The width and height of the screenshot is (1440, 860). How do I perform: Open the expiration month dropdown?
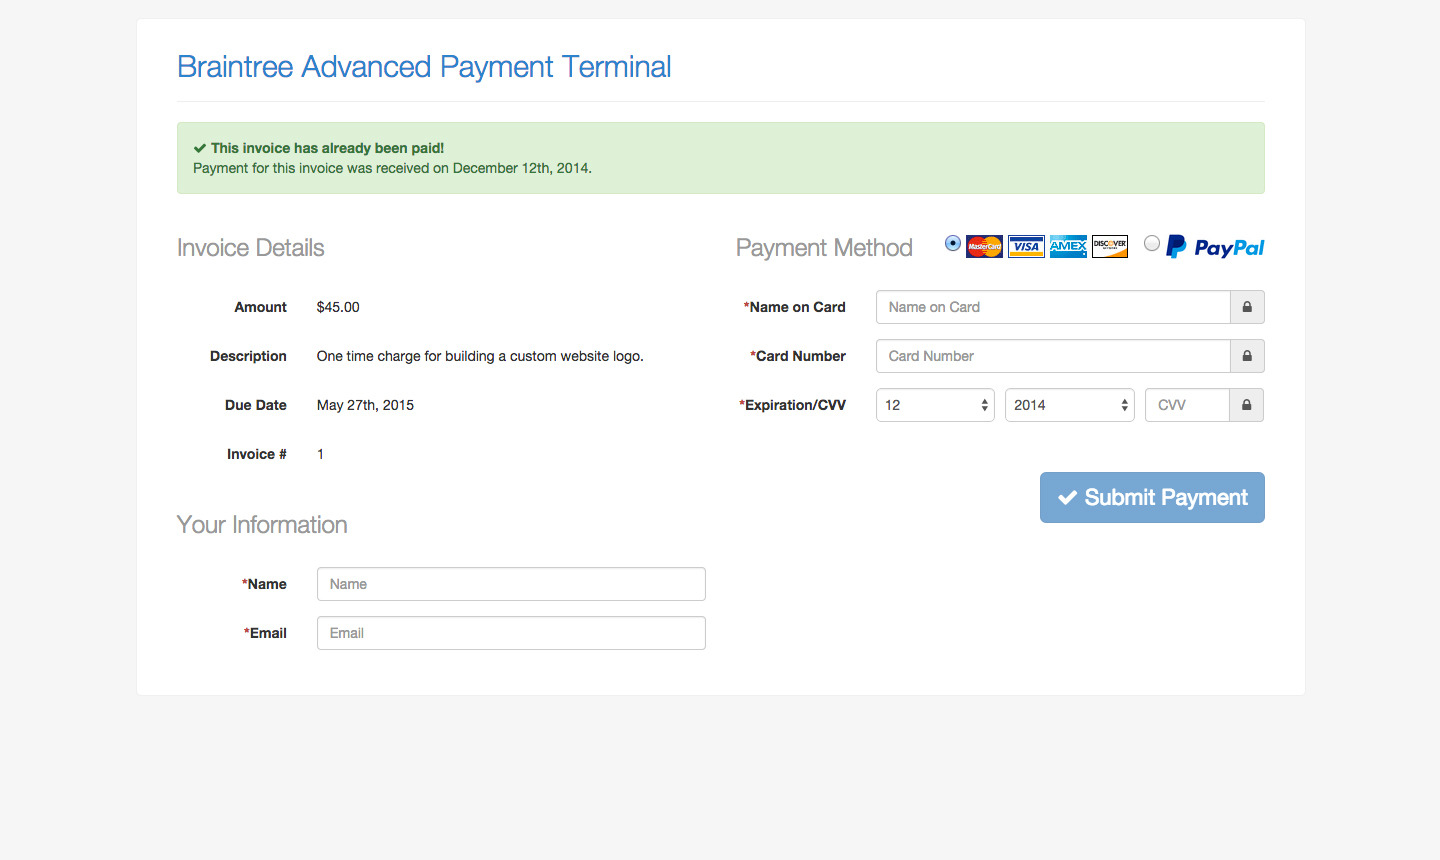935,405
